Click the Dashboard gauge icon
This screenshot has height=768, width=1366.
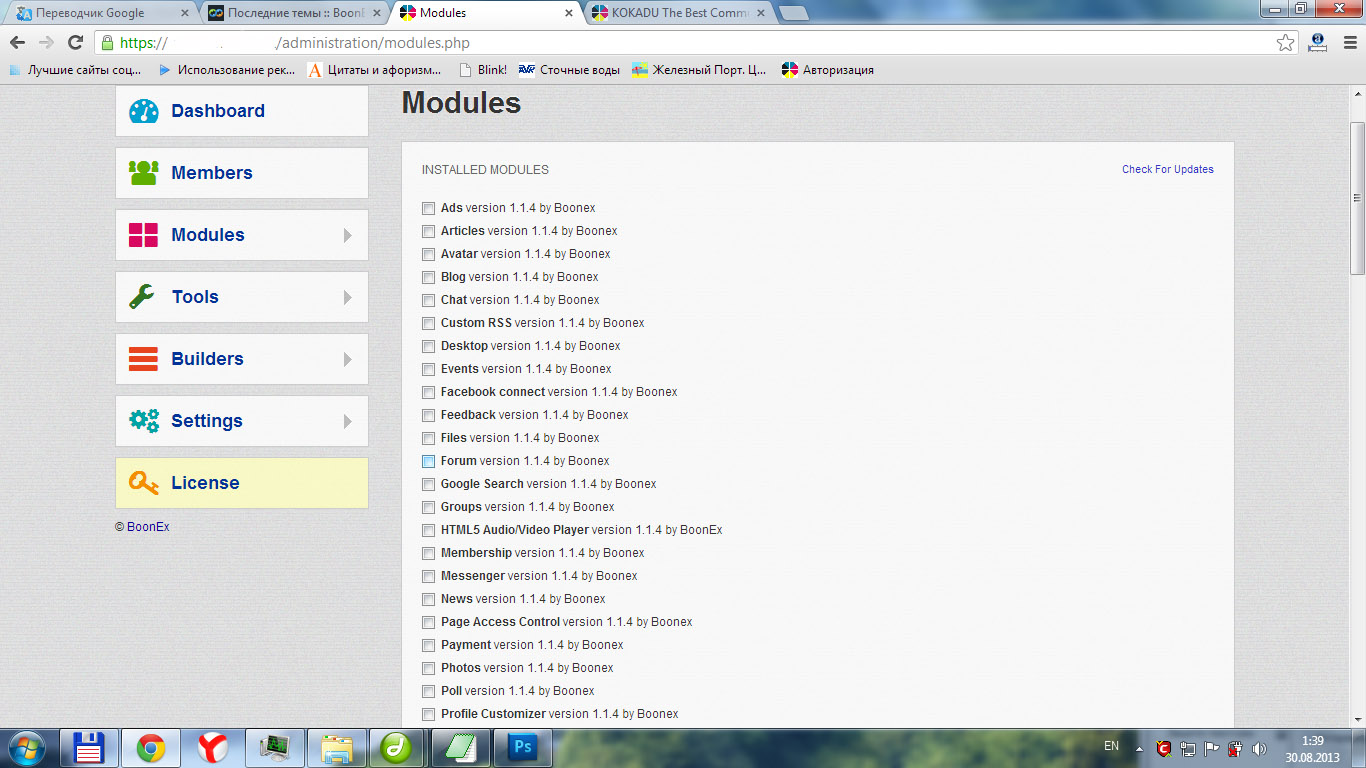[144, 111]
